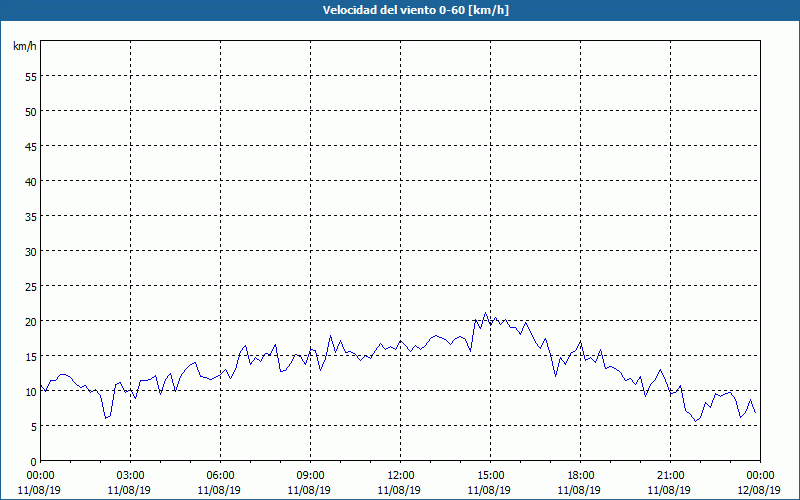Select the 15 y-axis value

[x=31, y=357]
